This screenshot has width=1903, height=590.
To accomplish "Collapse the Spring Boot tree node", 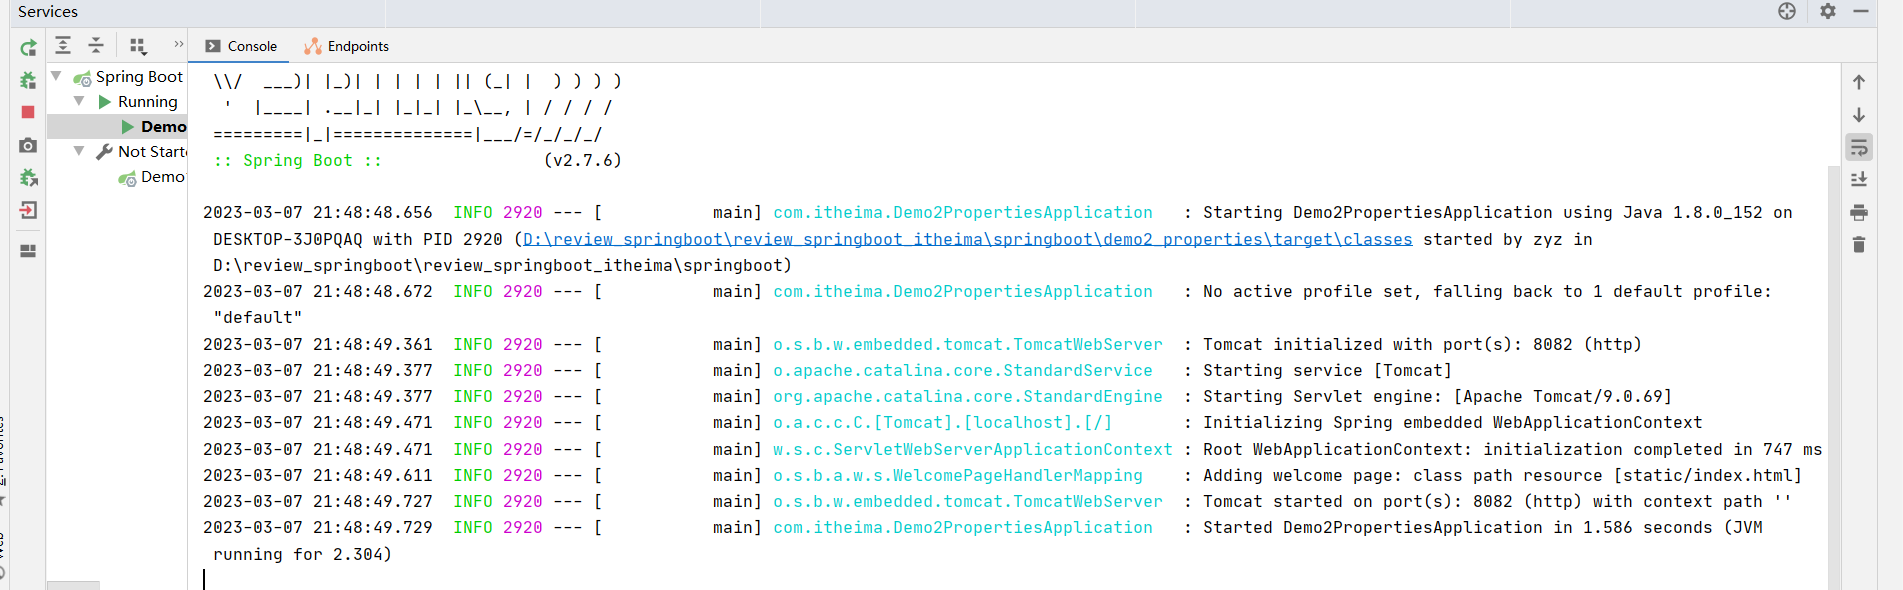I will pos(57,76).
